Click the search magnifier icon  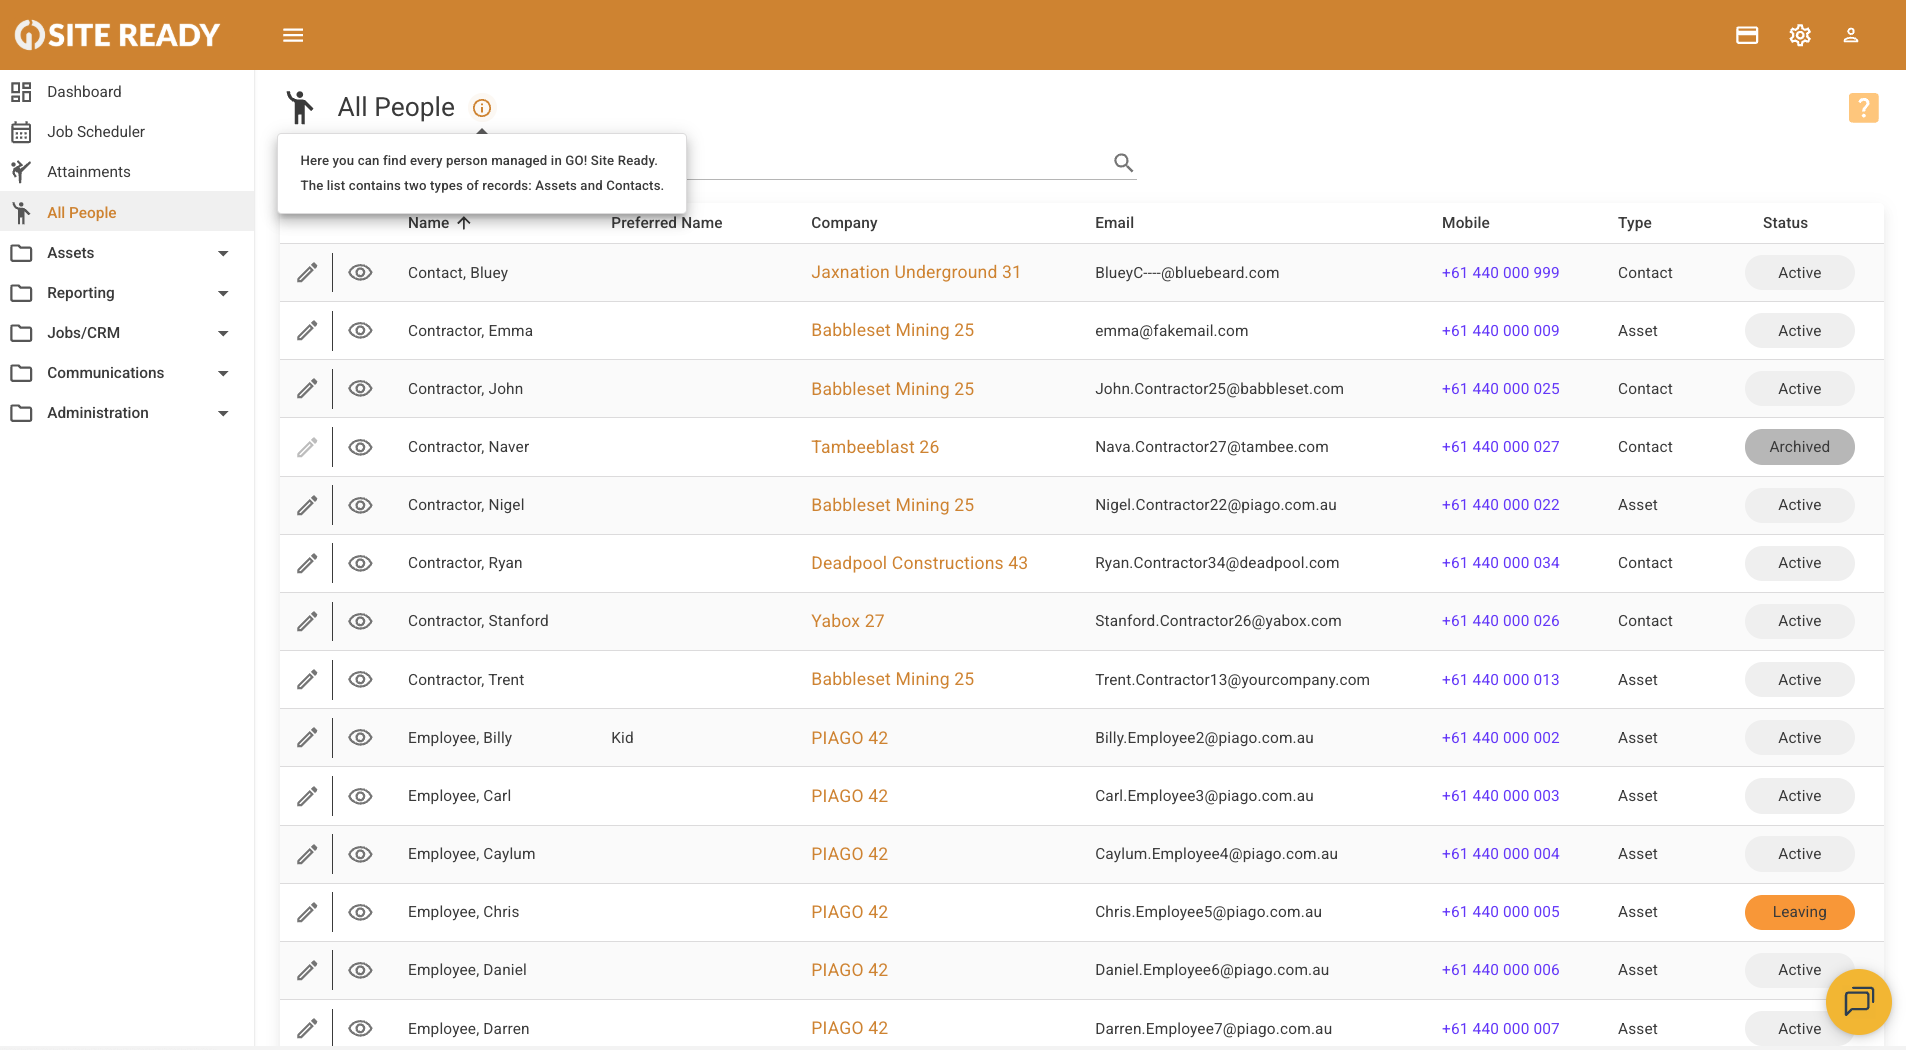click(x=1123, y=163)
